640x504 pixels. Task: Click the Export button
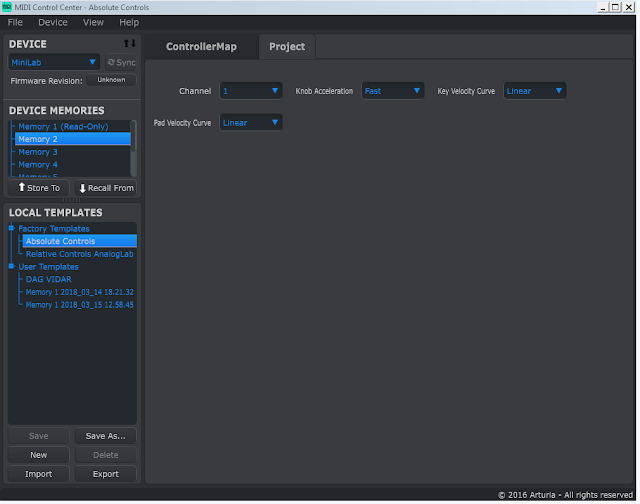click(106, 474)
